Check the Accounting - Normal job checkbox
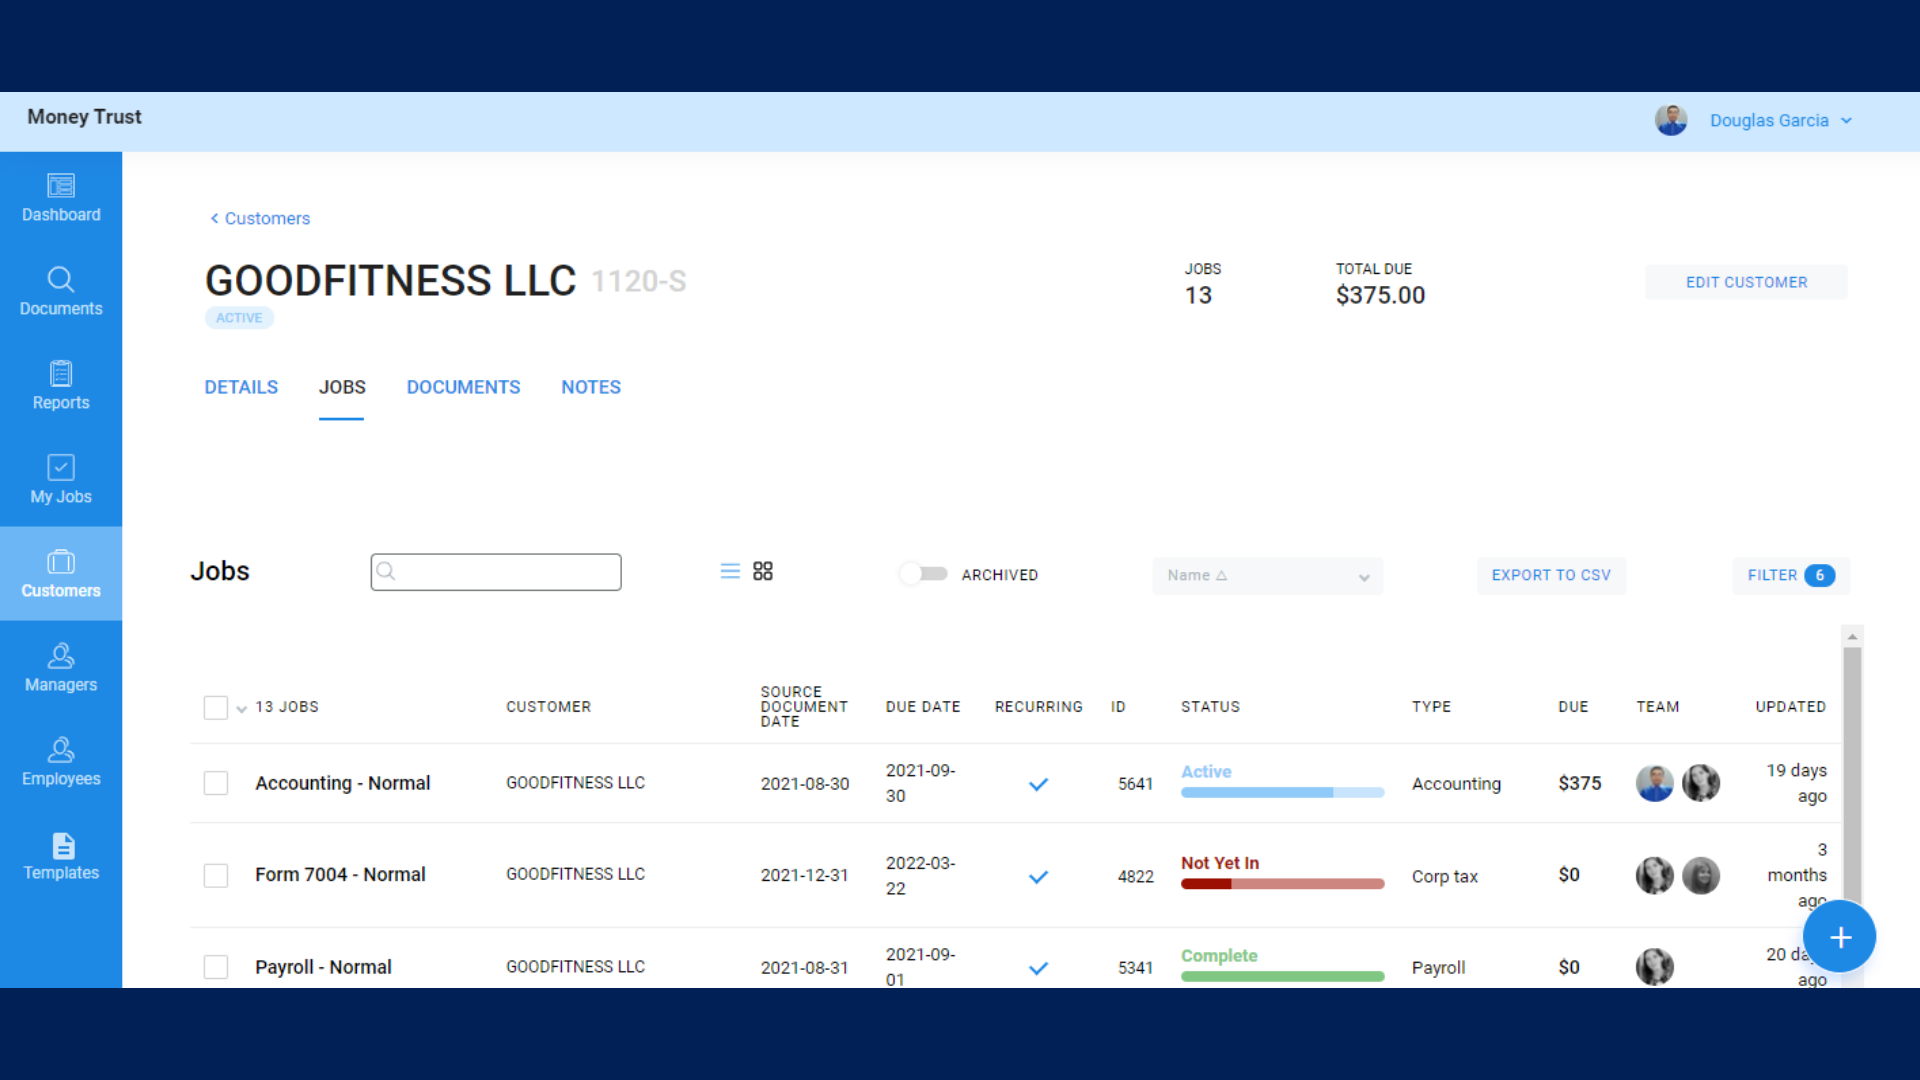 click(x=216, y=783)
